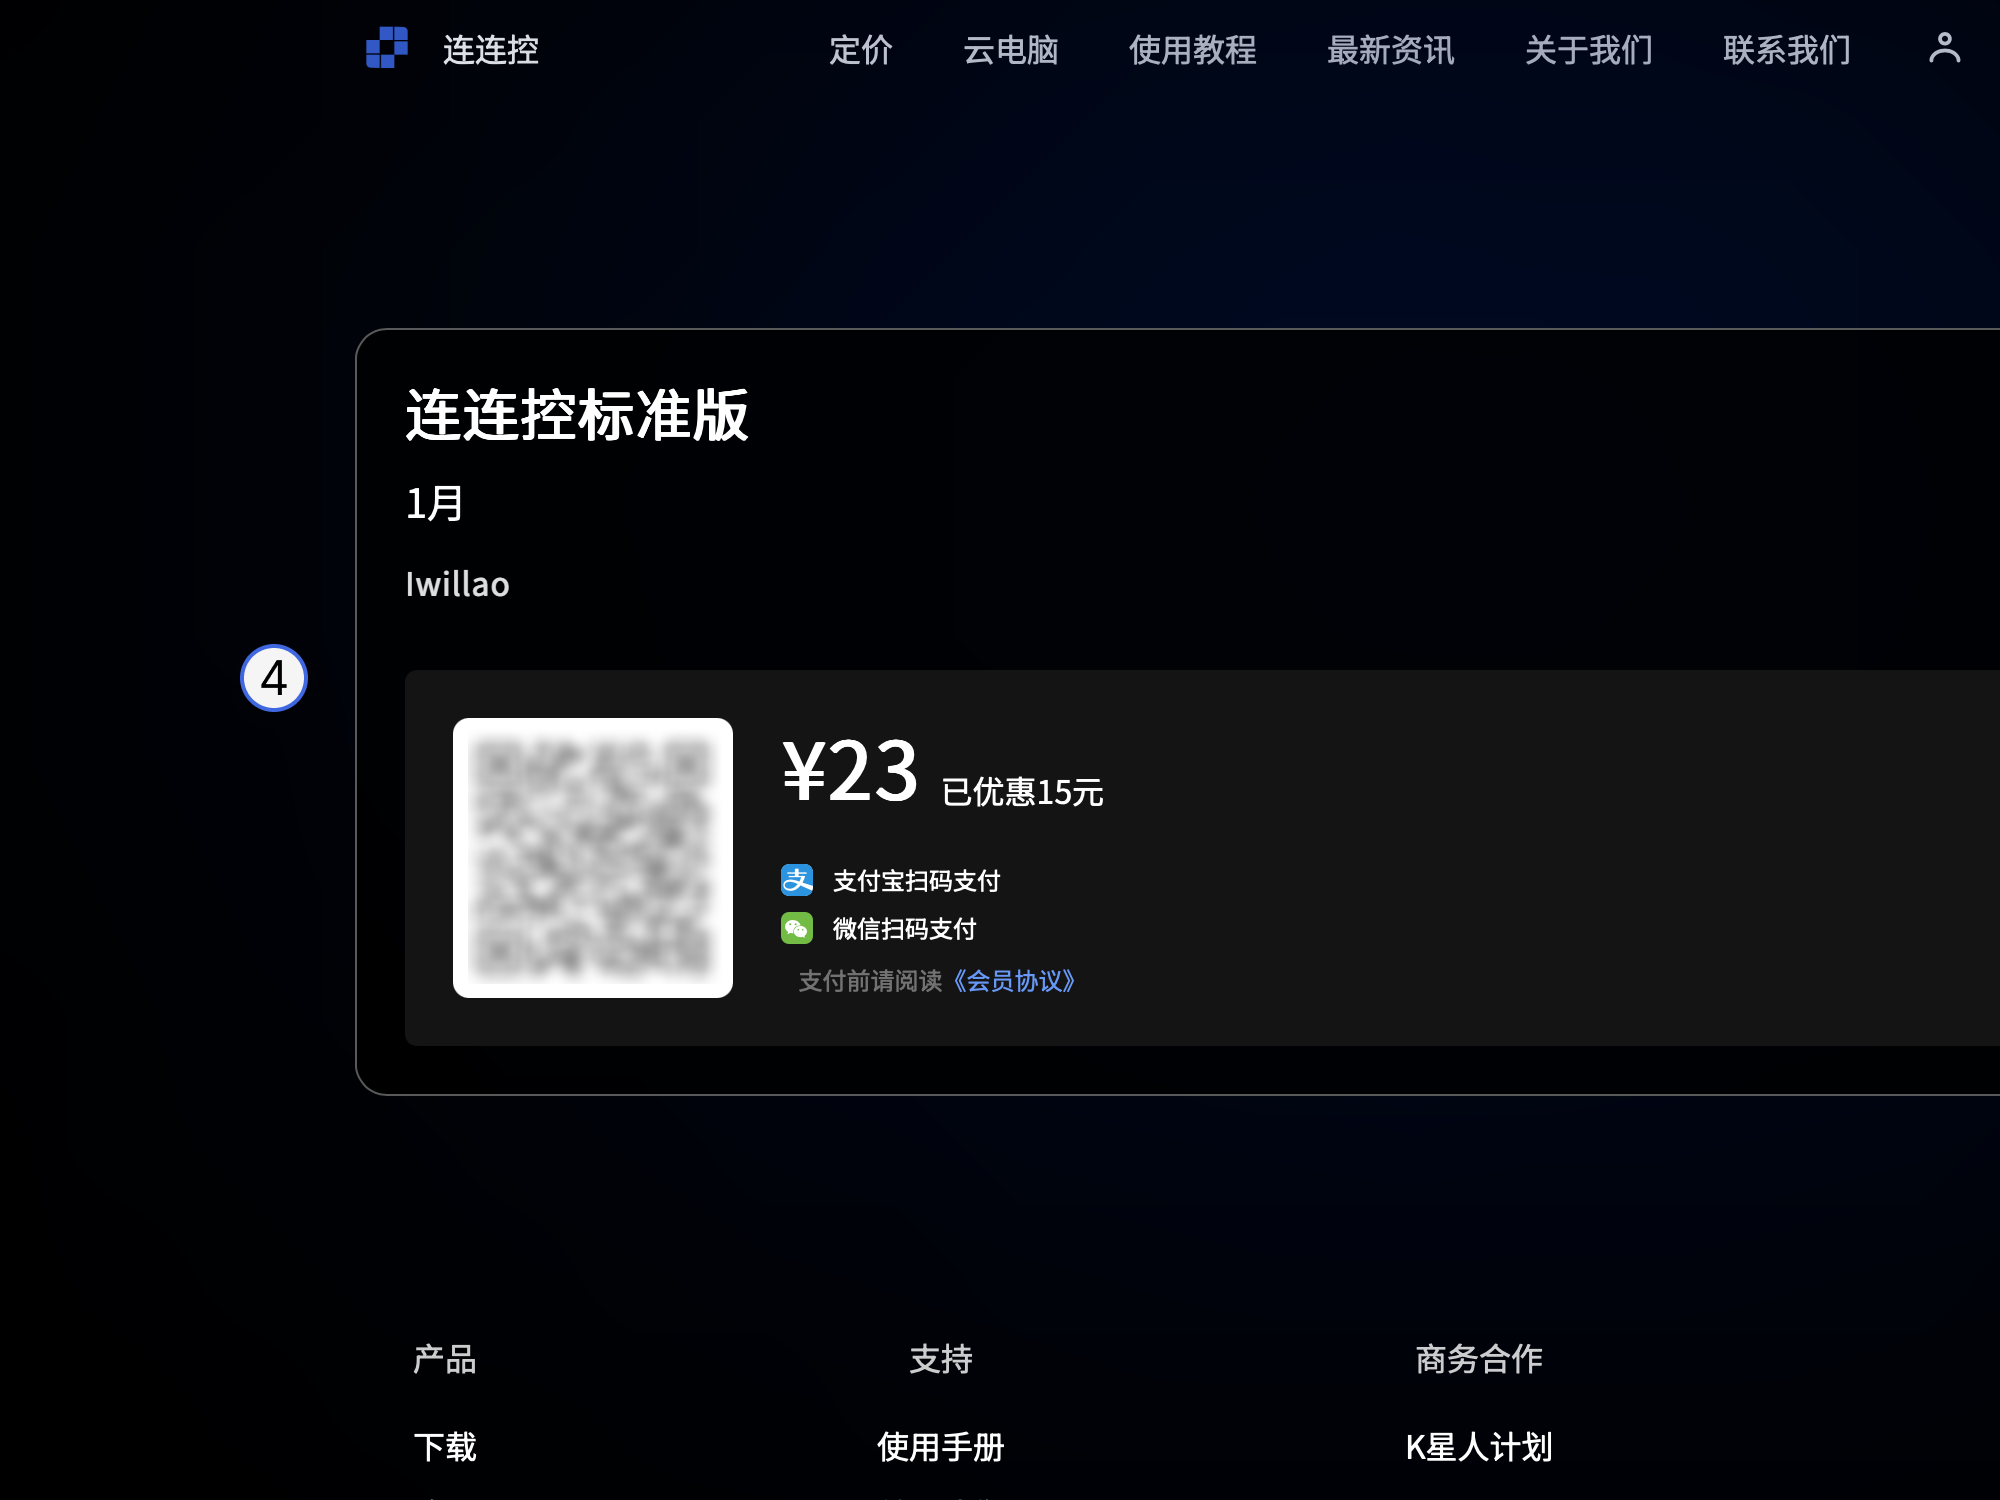The image size is (2000, 1500).
Task: Go to the 云电脑 page
Action: click(x=1011, y=50)
